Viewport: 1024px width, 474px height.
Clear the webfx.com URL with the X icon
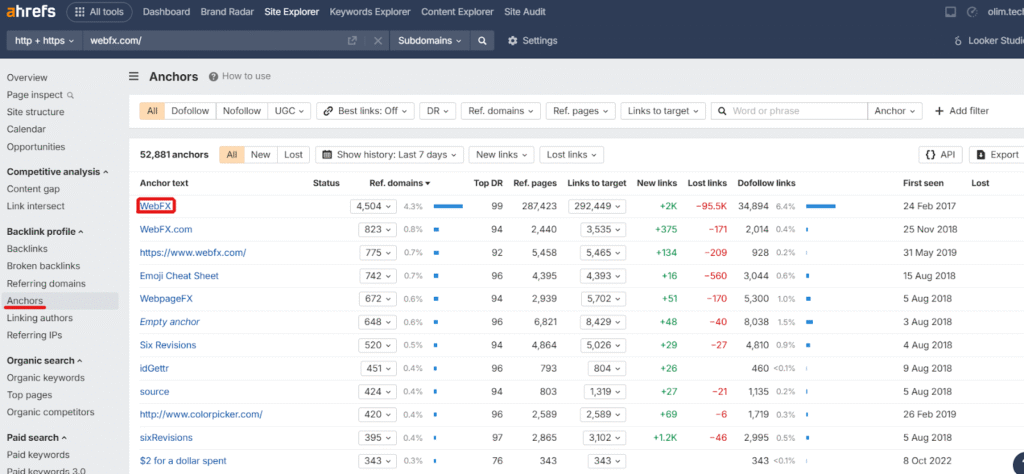(x=377, y=41)
